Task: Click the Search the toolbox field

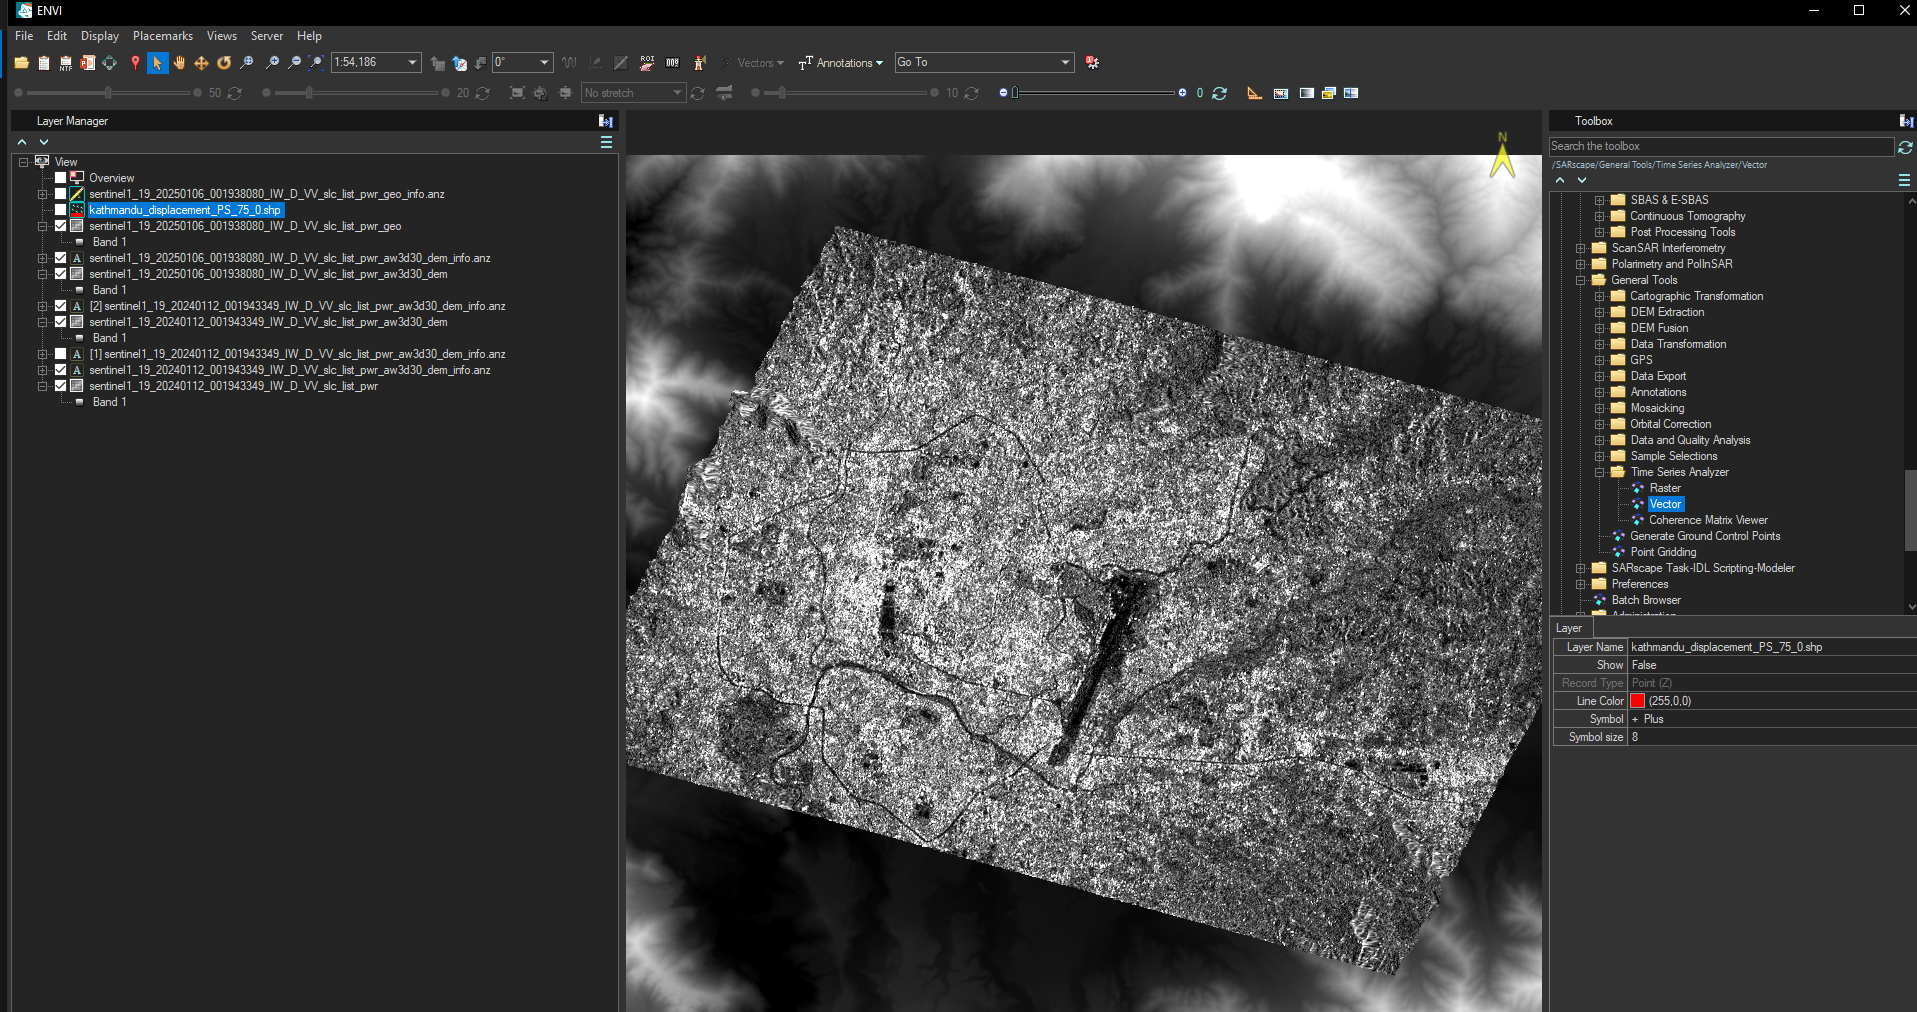Action: (1720, 146)
